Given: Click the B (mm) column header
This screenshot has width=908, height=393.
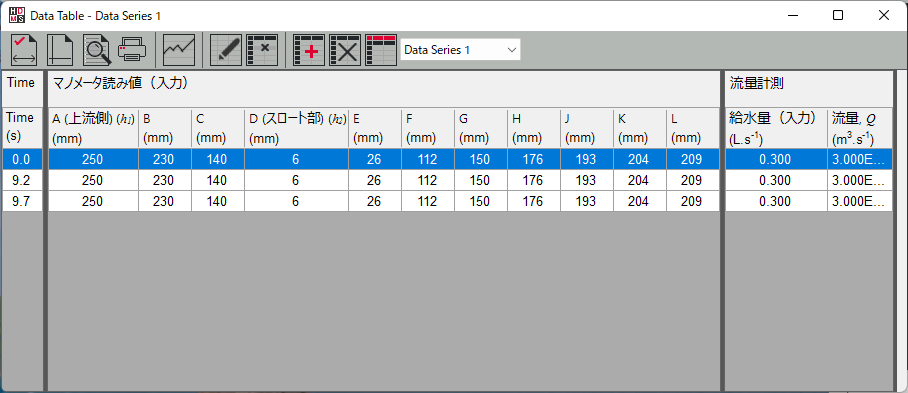Looking at the screenshot, I should pyautogui.click(x=165, y=128).
